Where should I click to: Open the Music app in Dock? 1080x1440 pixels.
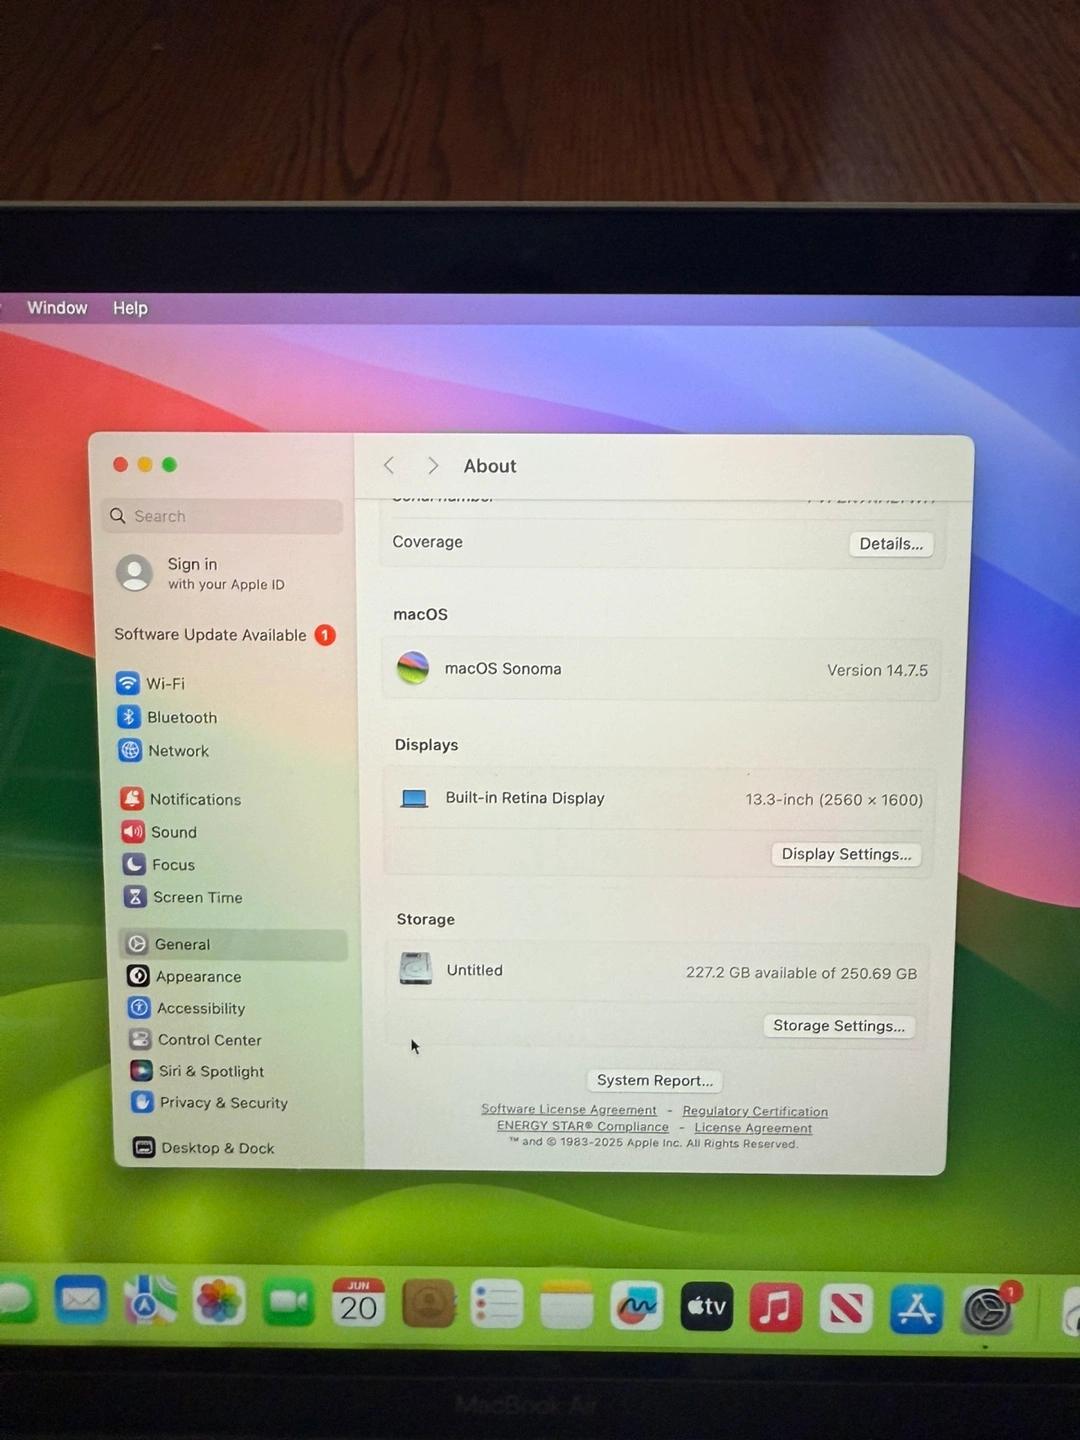point(776,1308)
